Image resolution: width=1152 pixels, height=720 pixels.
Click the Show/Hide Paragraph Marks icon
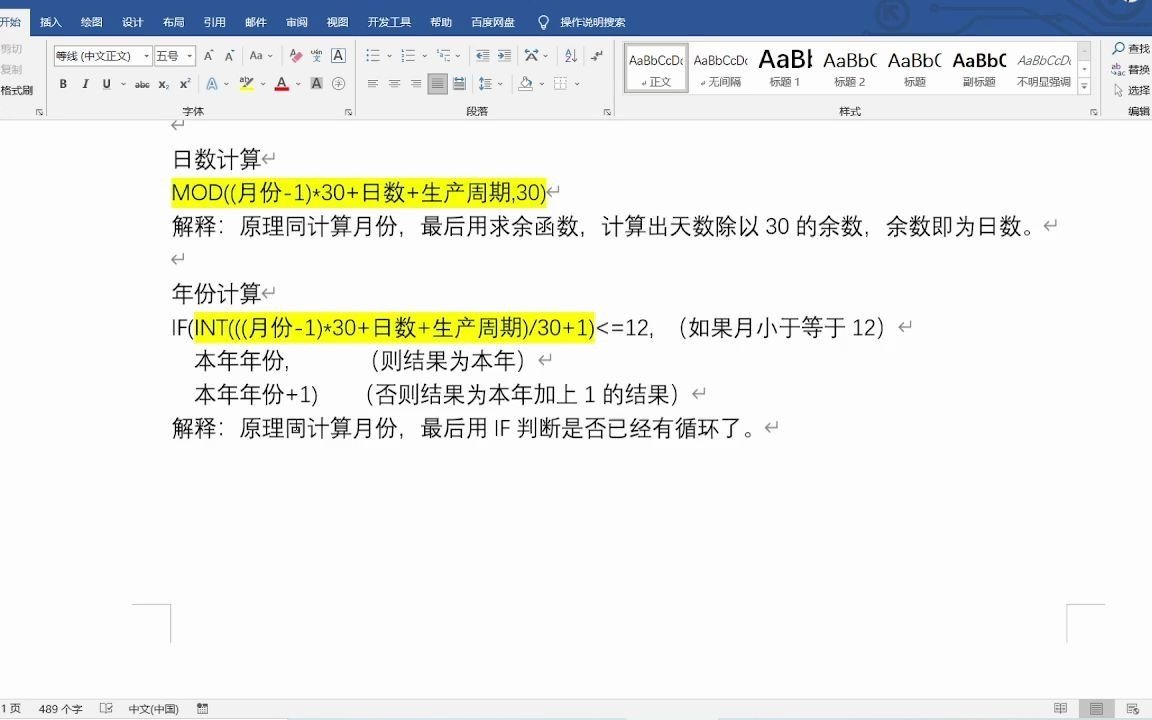pos(597,56)
